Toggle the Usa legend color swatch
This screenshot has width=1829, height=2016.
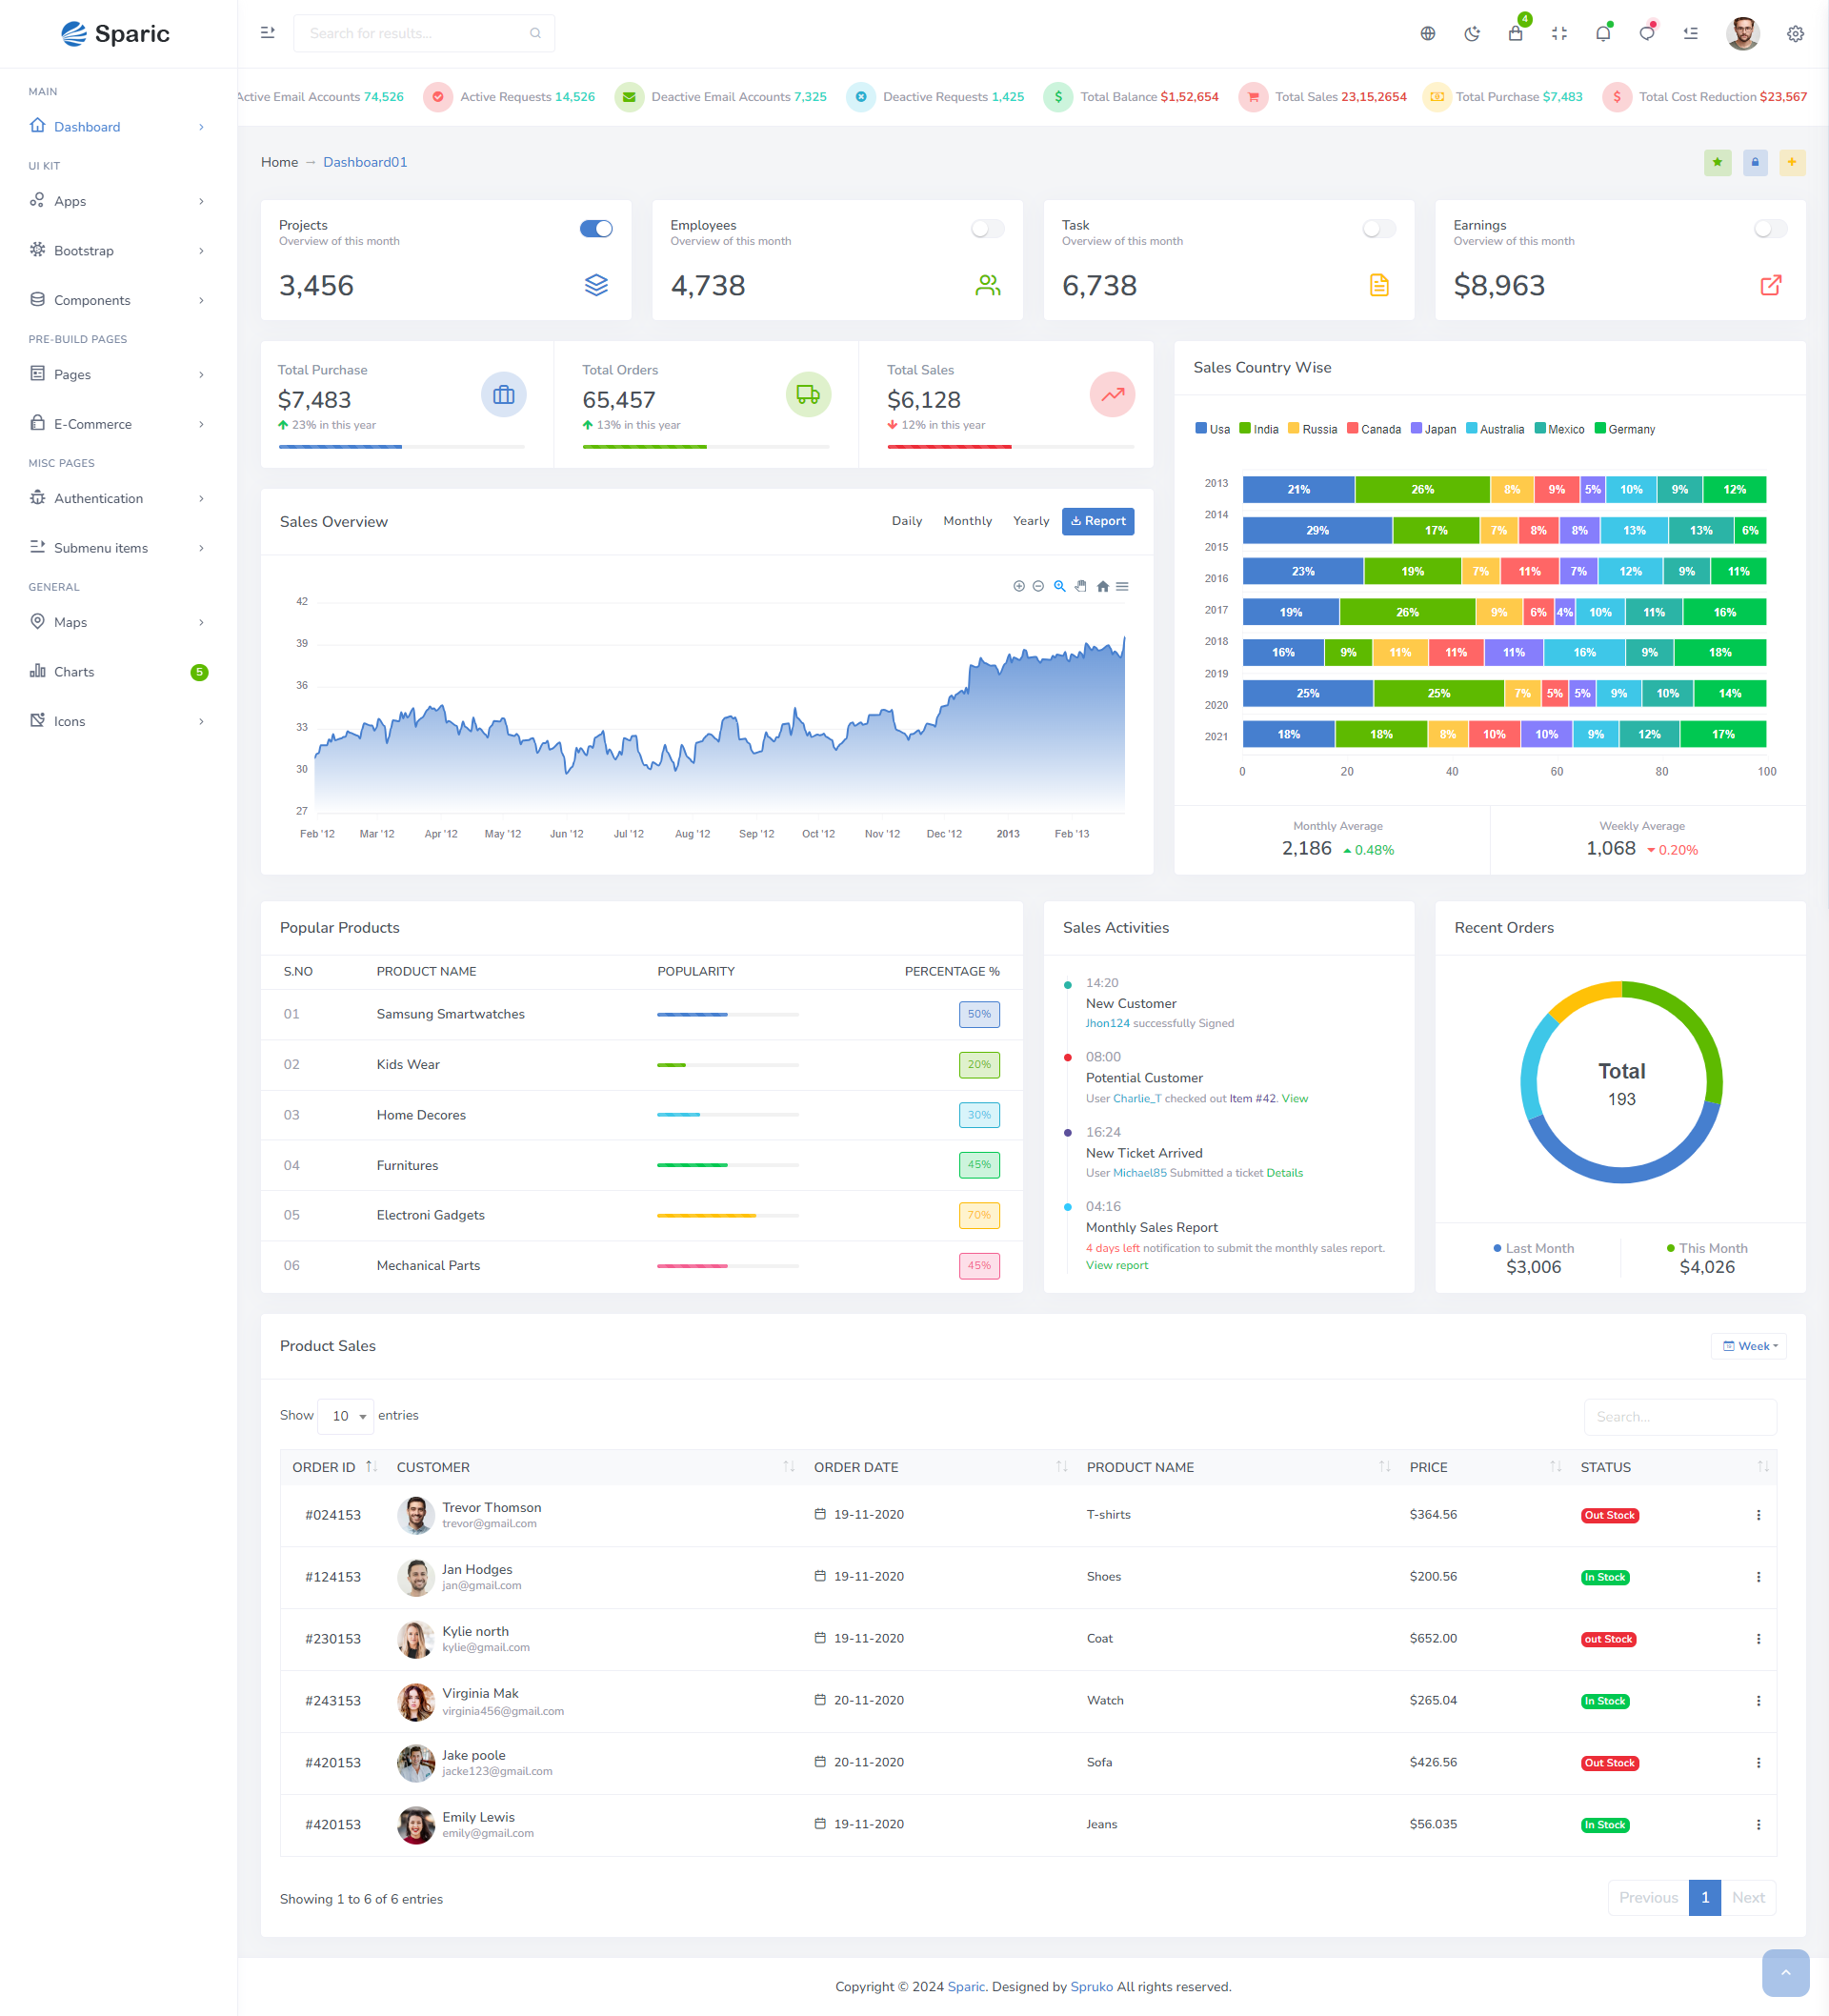1200,429
